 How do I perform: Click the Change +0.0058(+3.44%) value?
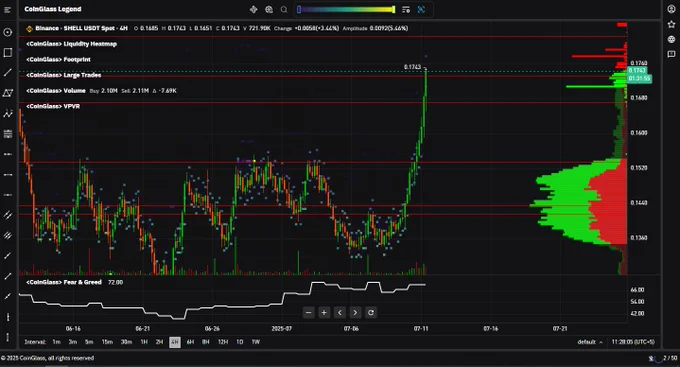[x=306, y=29]
